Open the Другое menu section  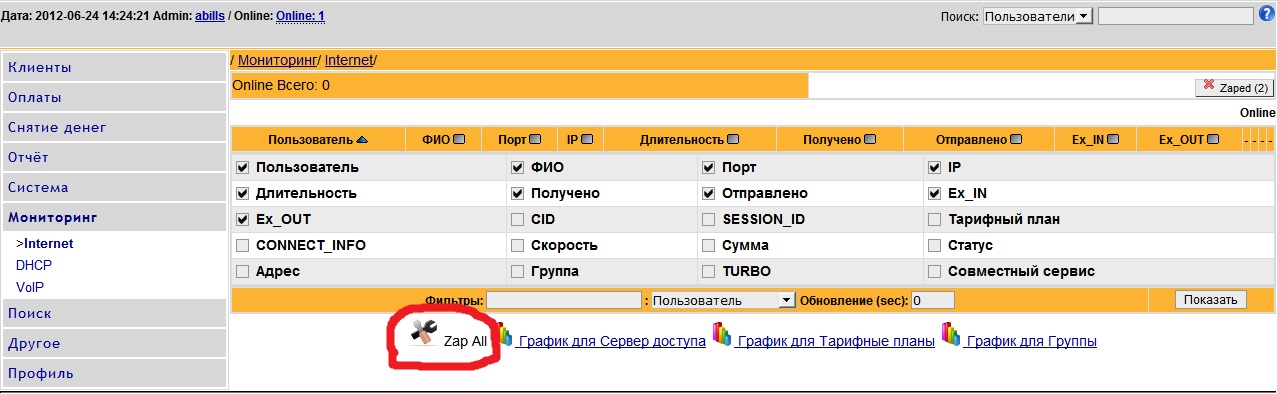[x=114, y=343]
